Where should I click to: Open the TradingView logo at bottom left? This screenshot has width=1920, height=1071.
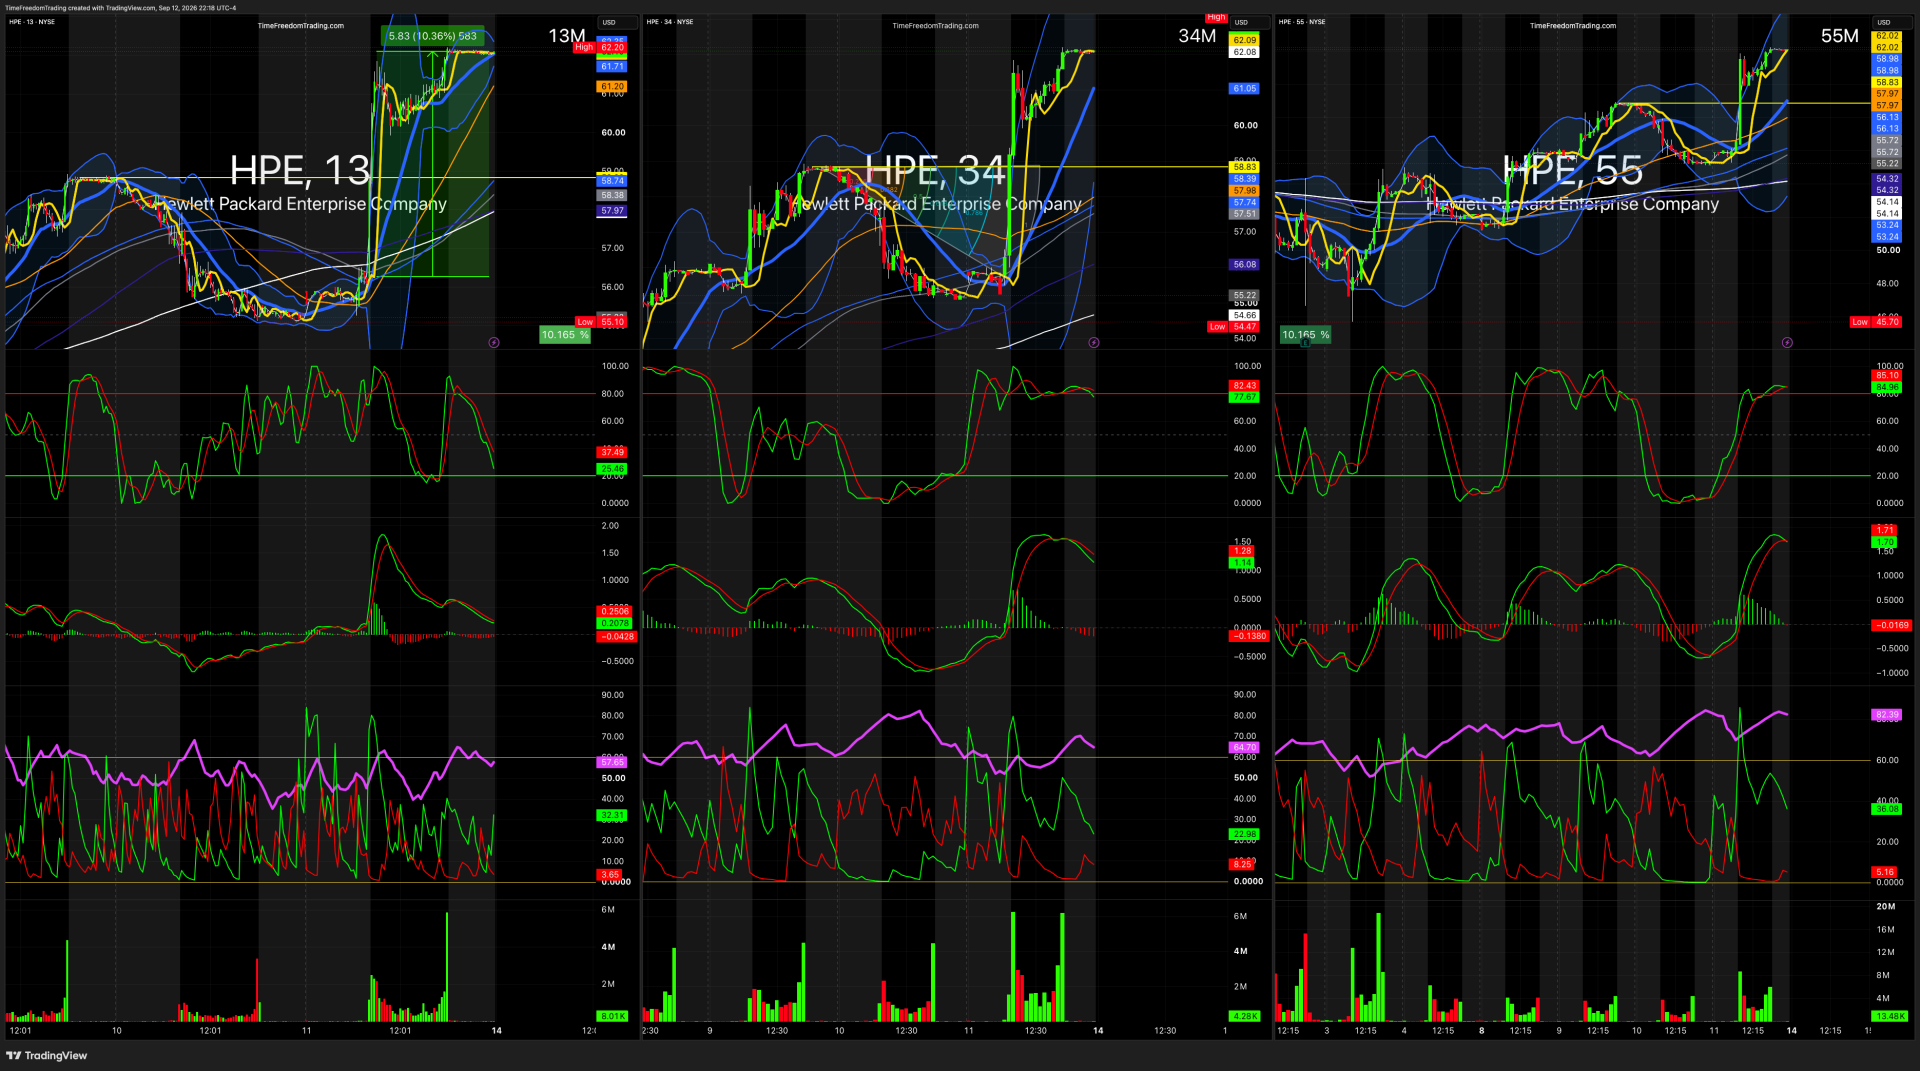coord(47,1055)
